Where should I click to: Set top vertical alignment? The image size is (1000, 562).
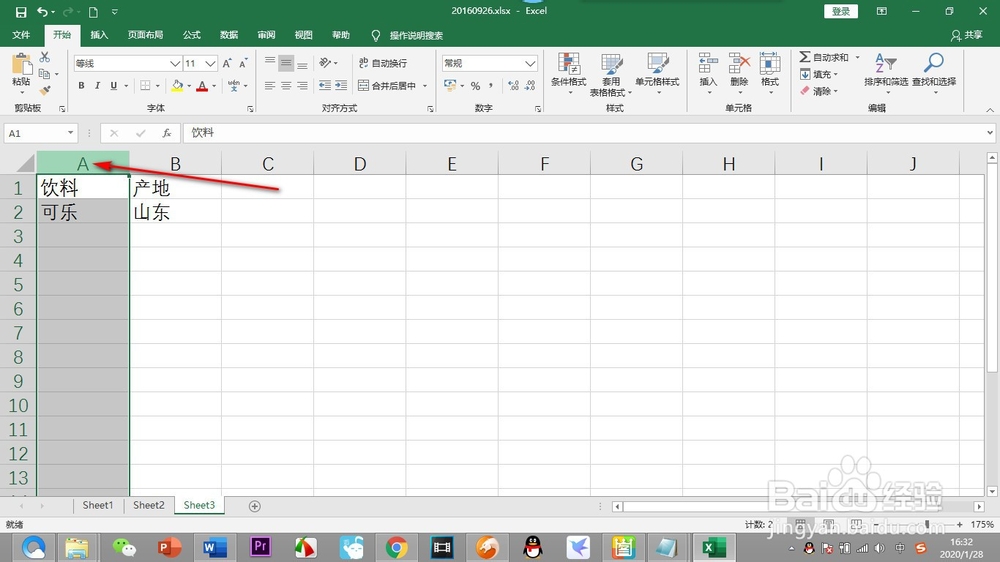pyautogui.click(x=270, y=63)
